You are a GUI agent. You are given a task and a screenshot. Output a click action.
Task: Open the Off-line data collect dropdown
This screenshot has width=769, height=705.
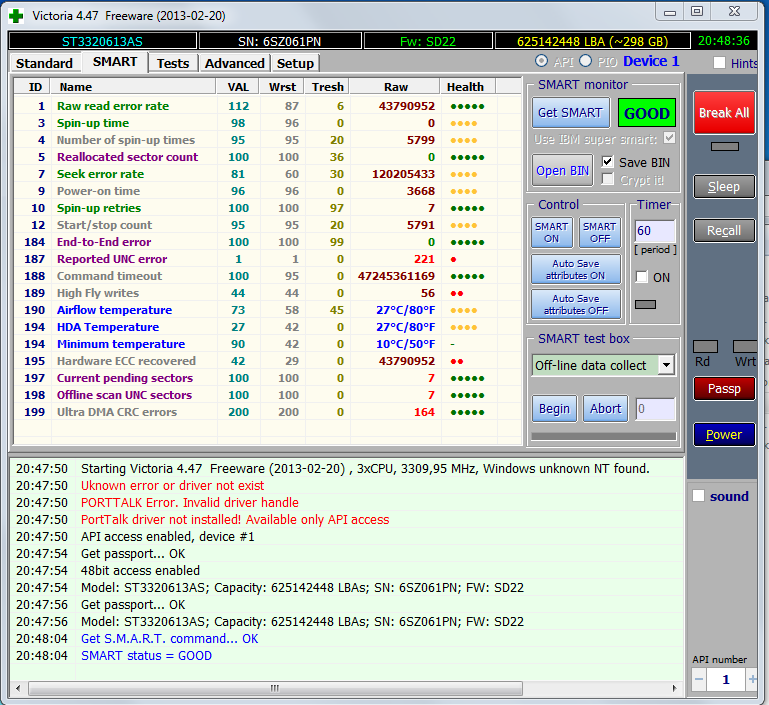coord(666,365)
